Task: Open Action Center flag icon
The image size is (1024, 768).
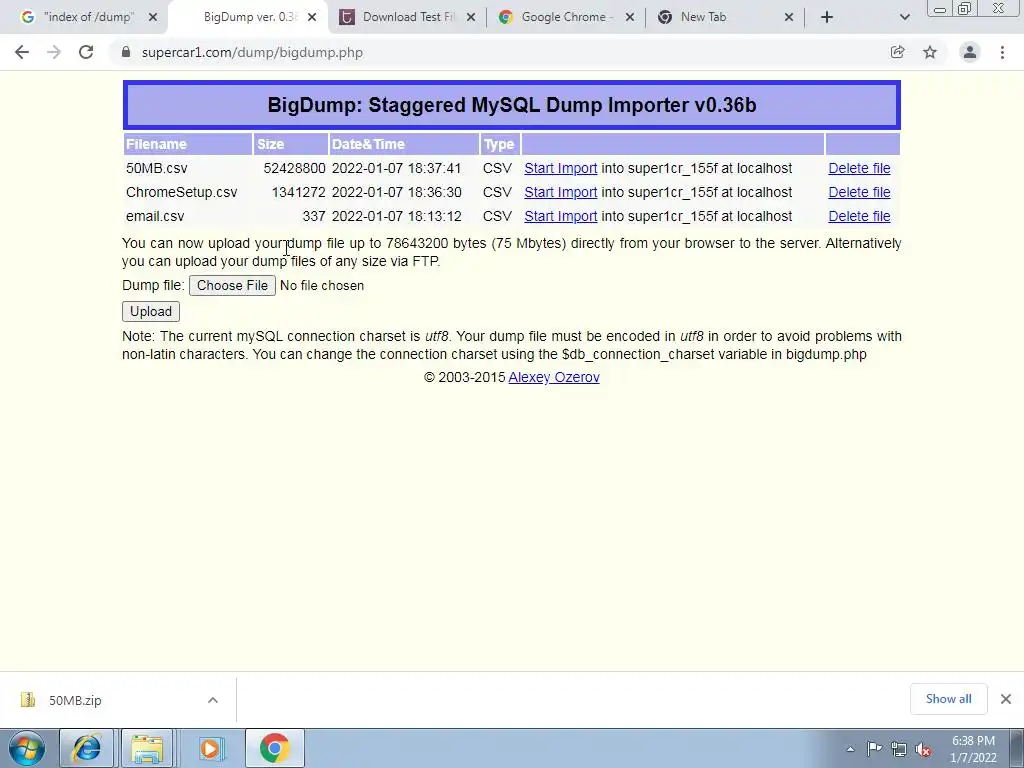Action: (x=874, y=748)
